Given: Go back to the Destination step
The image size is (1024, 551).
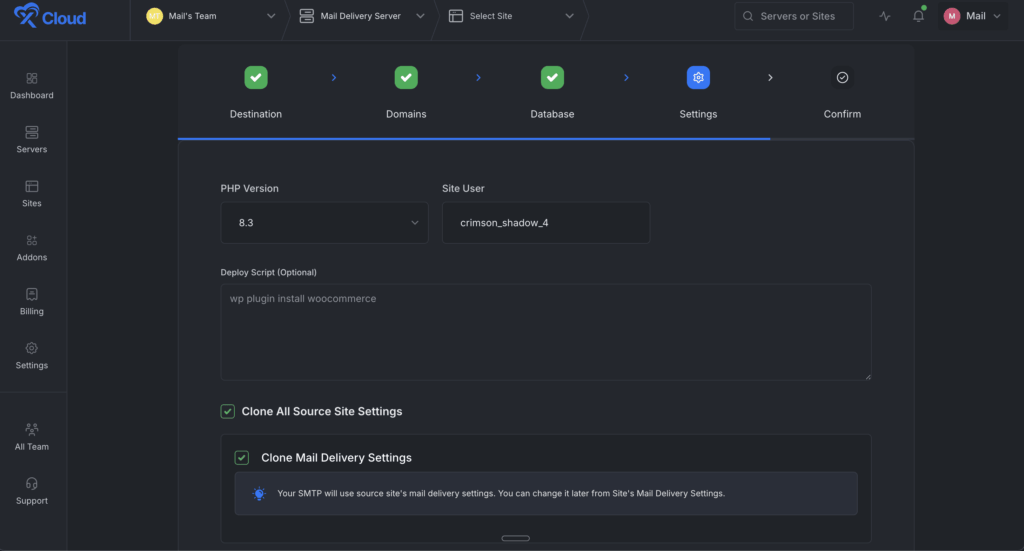Looking at the screenshot, I should coord(256,78).
